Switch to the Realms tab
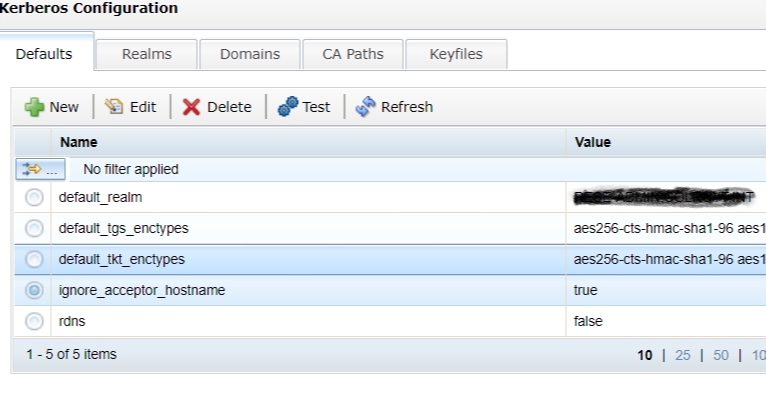The image size is (766, 399). pos(147,54)
